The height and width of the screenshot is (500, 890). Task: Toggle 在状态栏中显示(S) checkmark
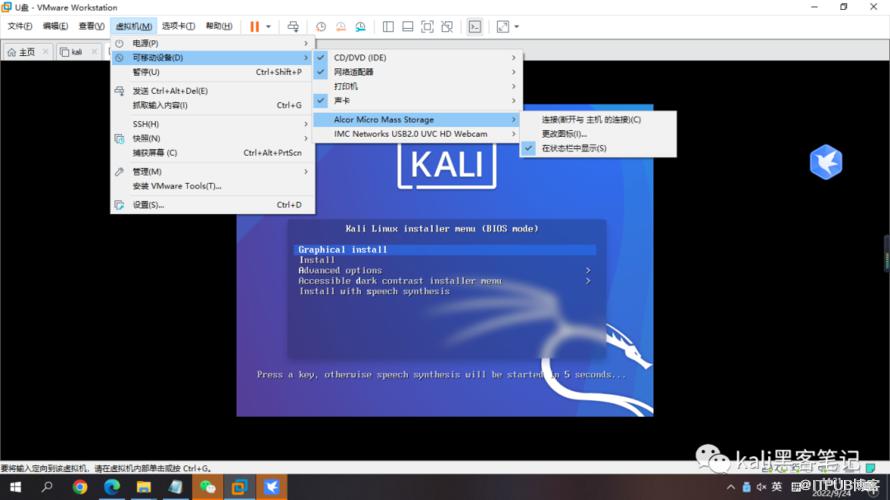[528, 148]
